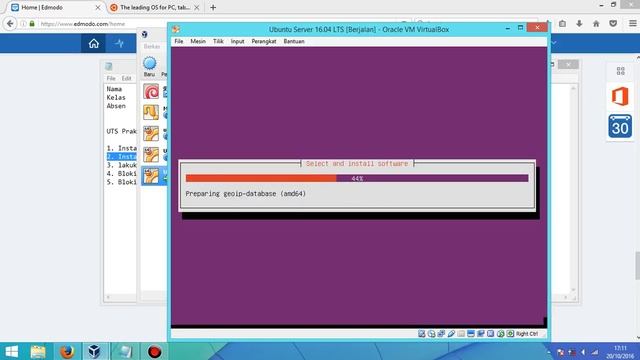The width and height of the screenshot is (640, 360).
Task: Switch to 'The leading OS for PC' tab
Action: tap(155, 7)
